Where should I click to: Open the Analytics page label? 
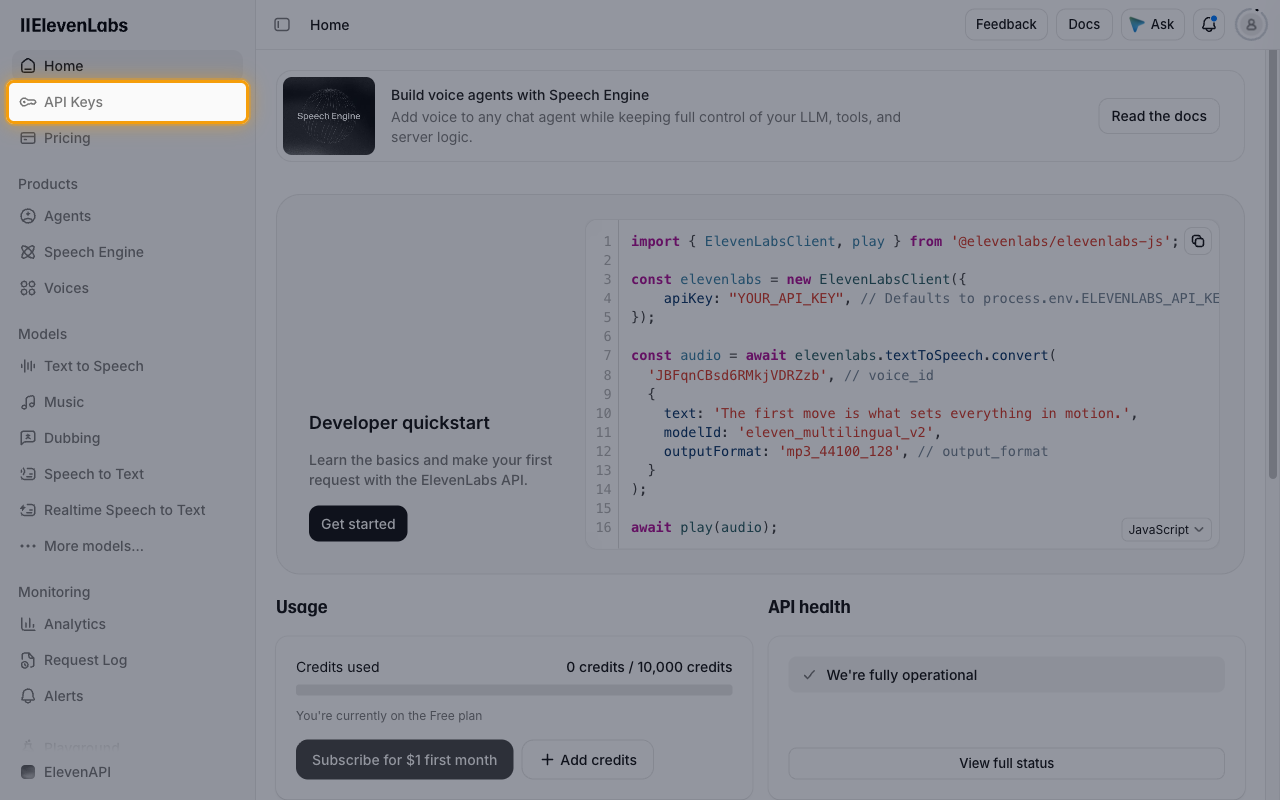tap(75, 624)
